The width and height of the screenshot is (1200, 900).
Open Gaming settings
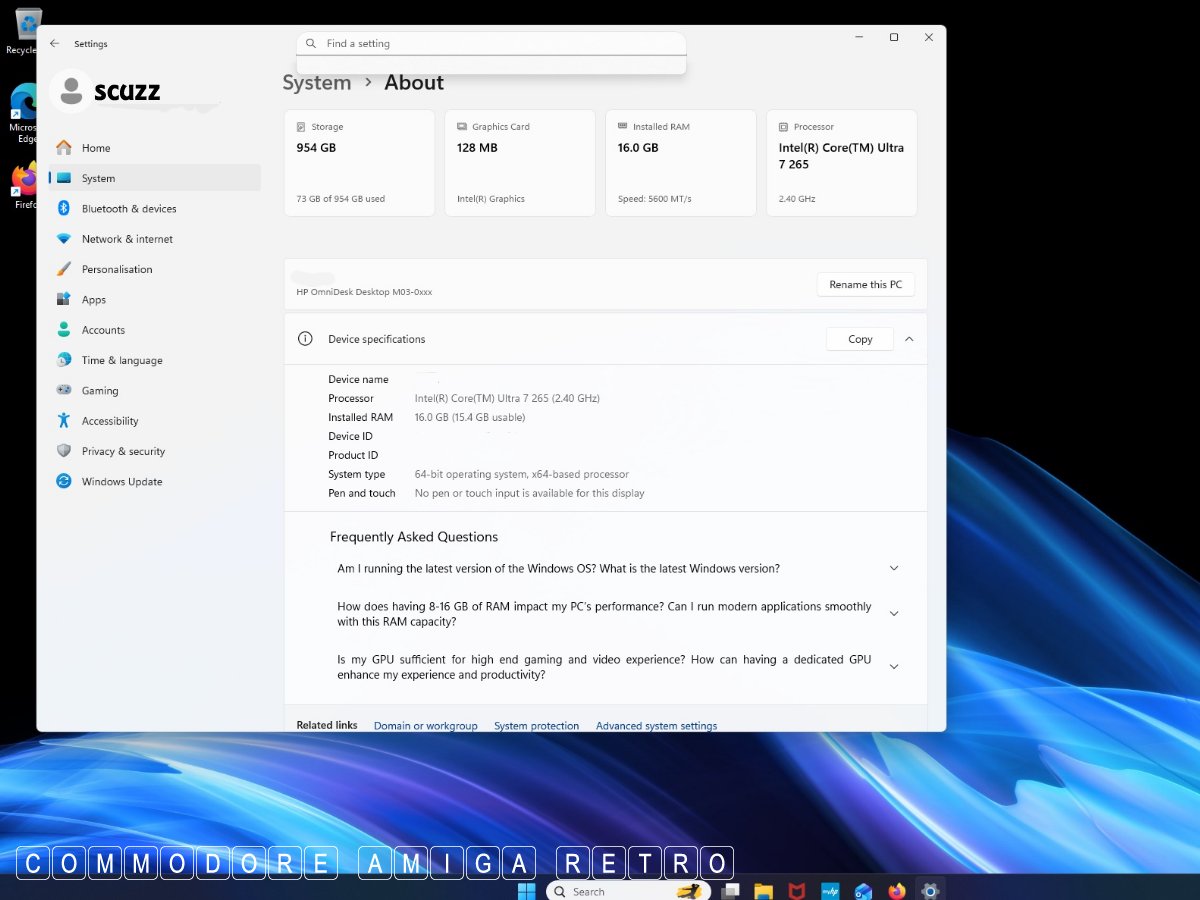(x=100, y=391)
